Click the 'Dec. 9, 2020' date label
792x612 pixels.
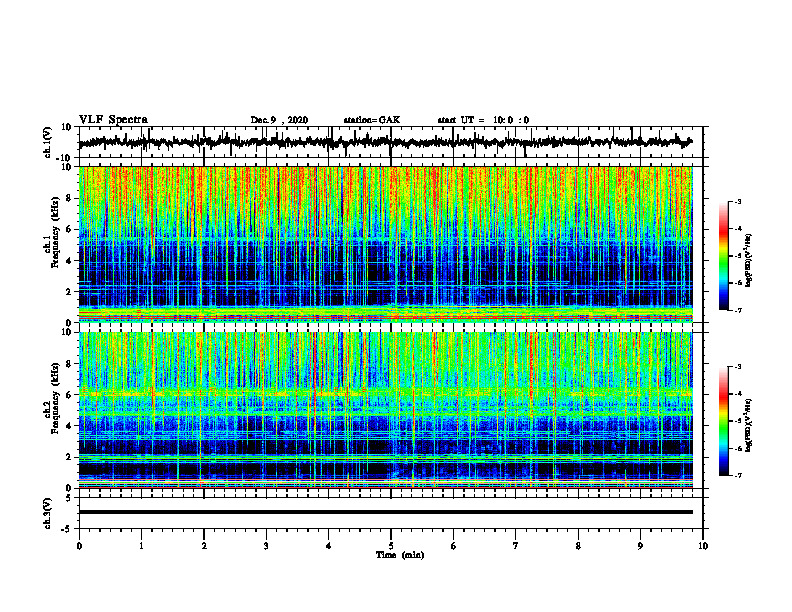pos(279,120)
